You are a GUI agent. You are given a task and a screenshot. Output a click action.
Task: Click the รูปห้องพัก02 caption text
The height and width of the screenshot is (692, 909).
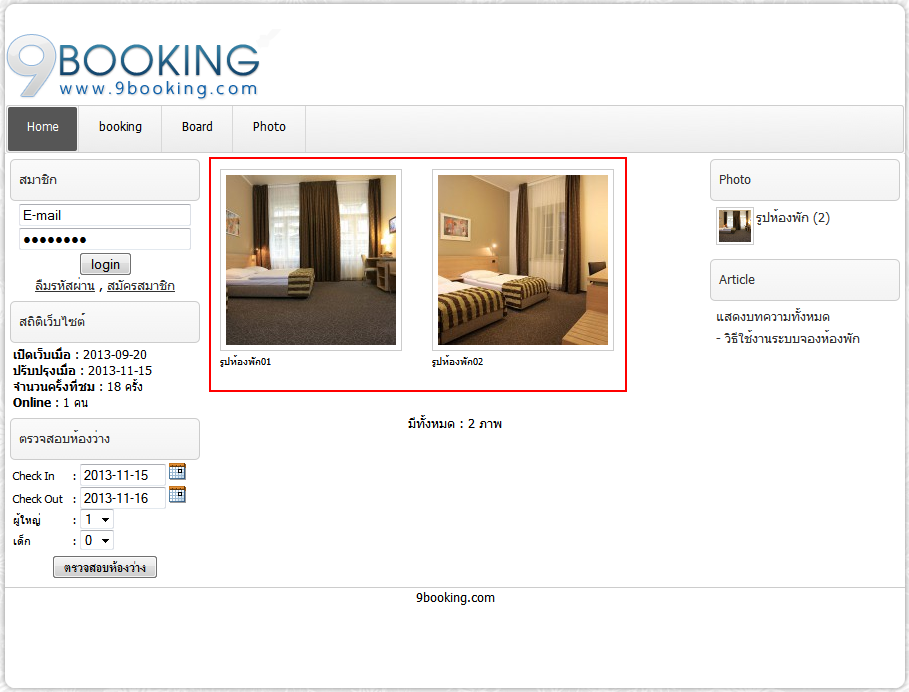pyautogui.click(x=457, y=362)
